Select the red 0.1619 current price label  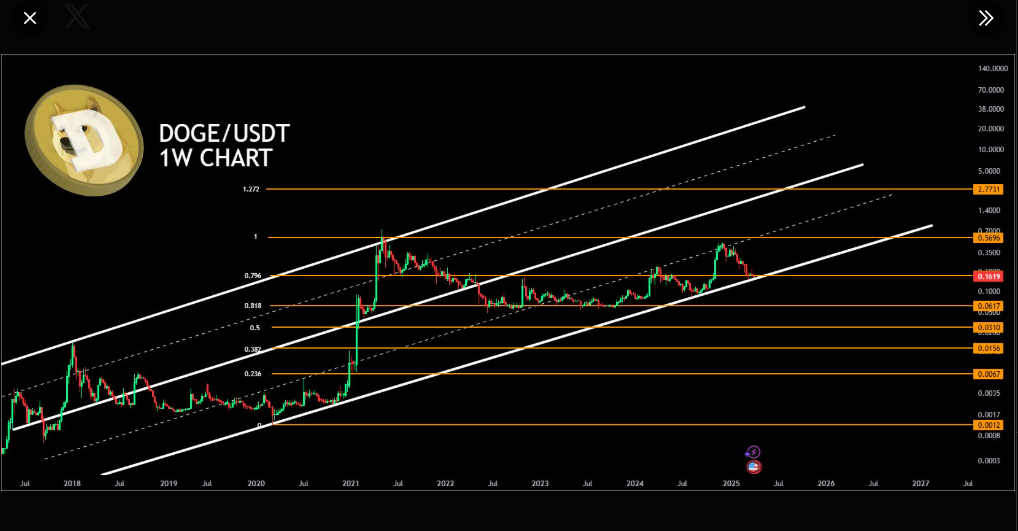point(987,274)
